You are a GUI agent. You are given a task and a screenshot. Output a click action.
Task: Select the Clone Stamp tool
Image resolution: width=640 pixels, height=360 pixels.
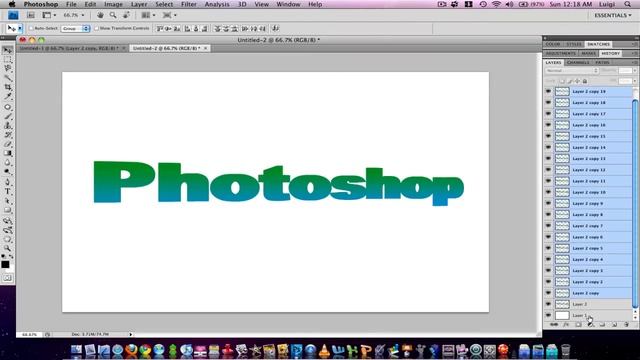(x=7, y=126)
